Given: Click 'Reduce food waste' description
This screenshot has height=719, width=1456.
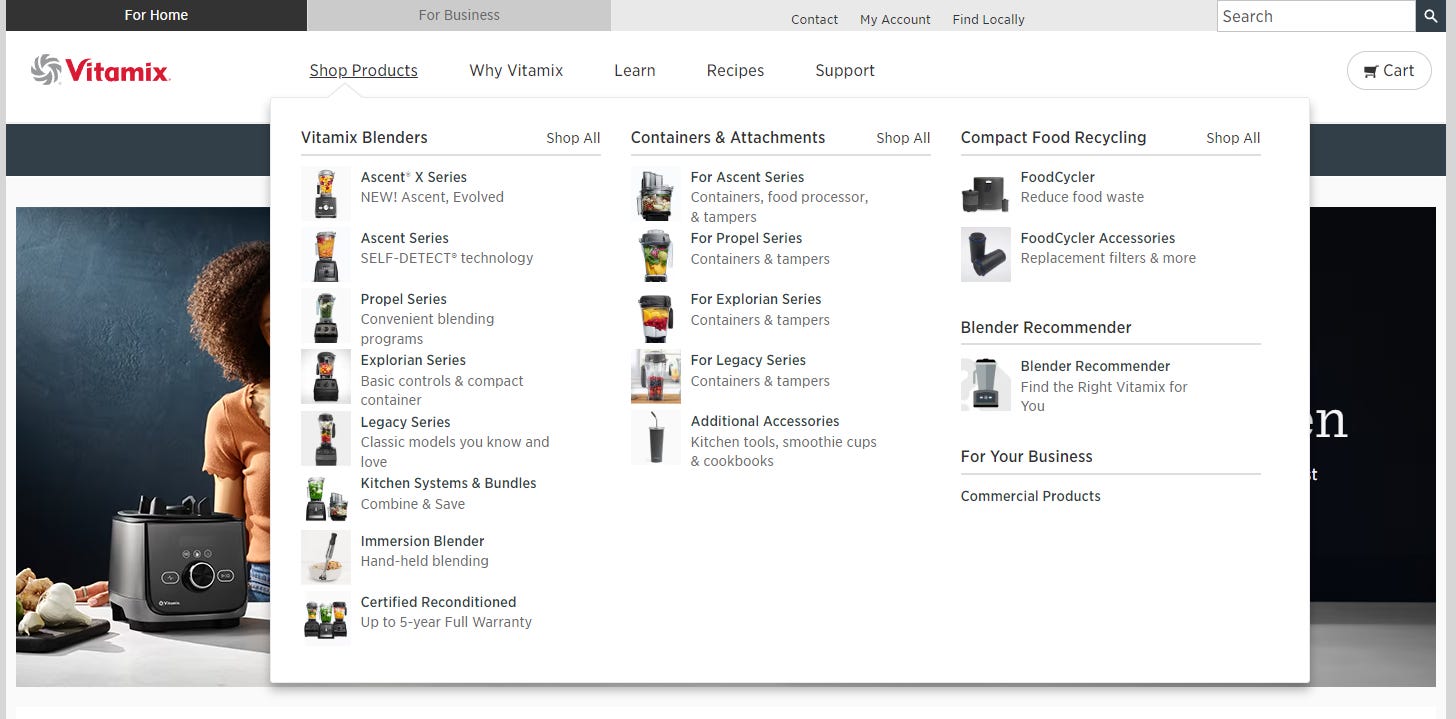Looking at the screenshot, I should click(x=1082, y=197).
